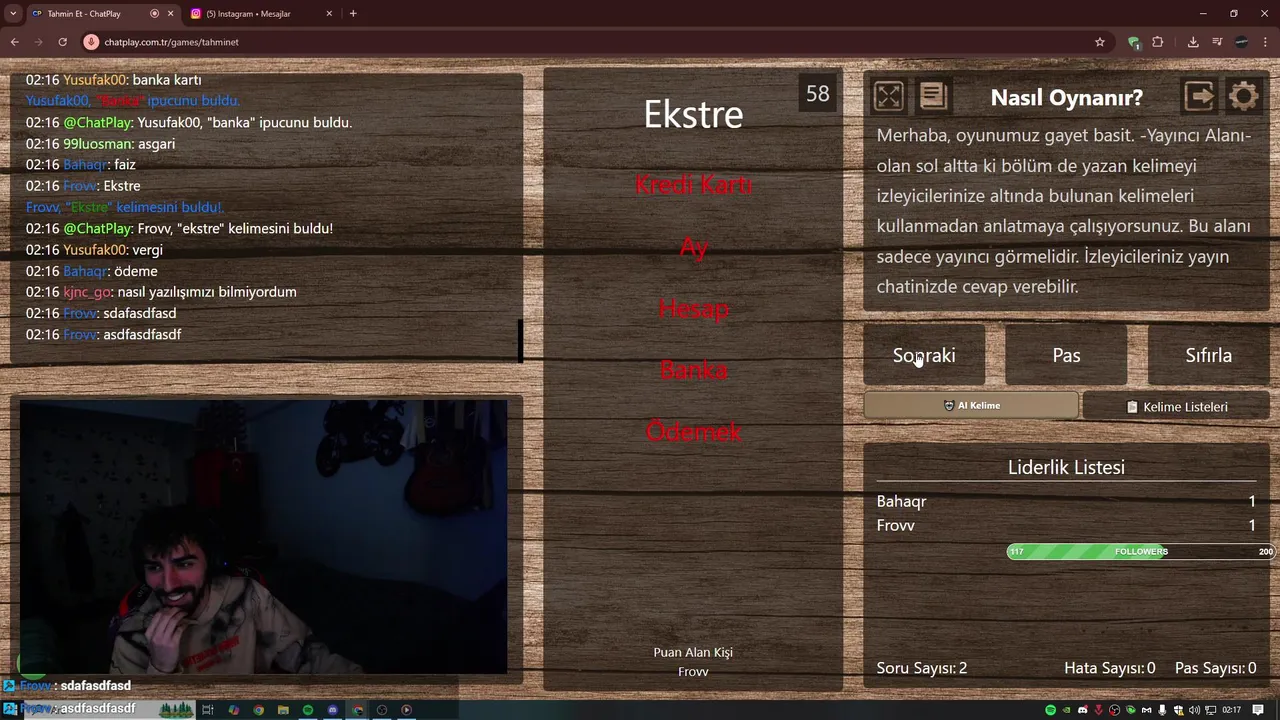Focus the chatplay.com.tr address bar
The image size is (1280, 720).
590,42
